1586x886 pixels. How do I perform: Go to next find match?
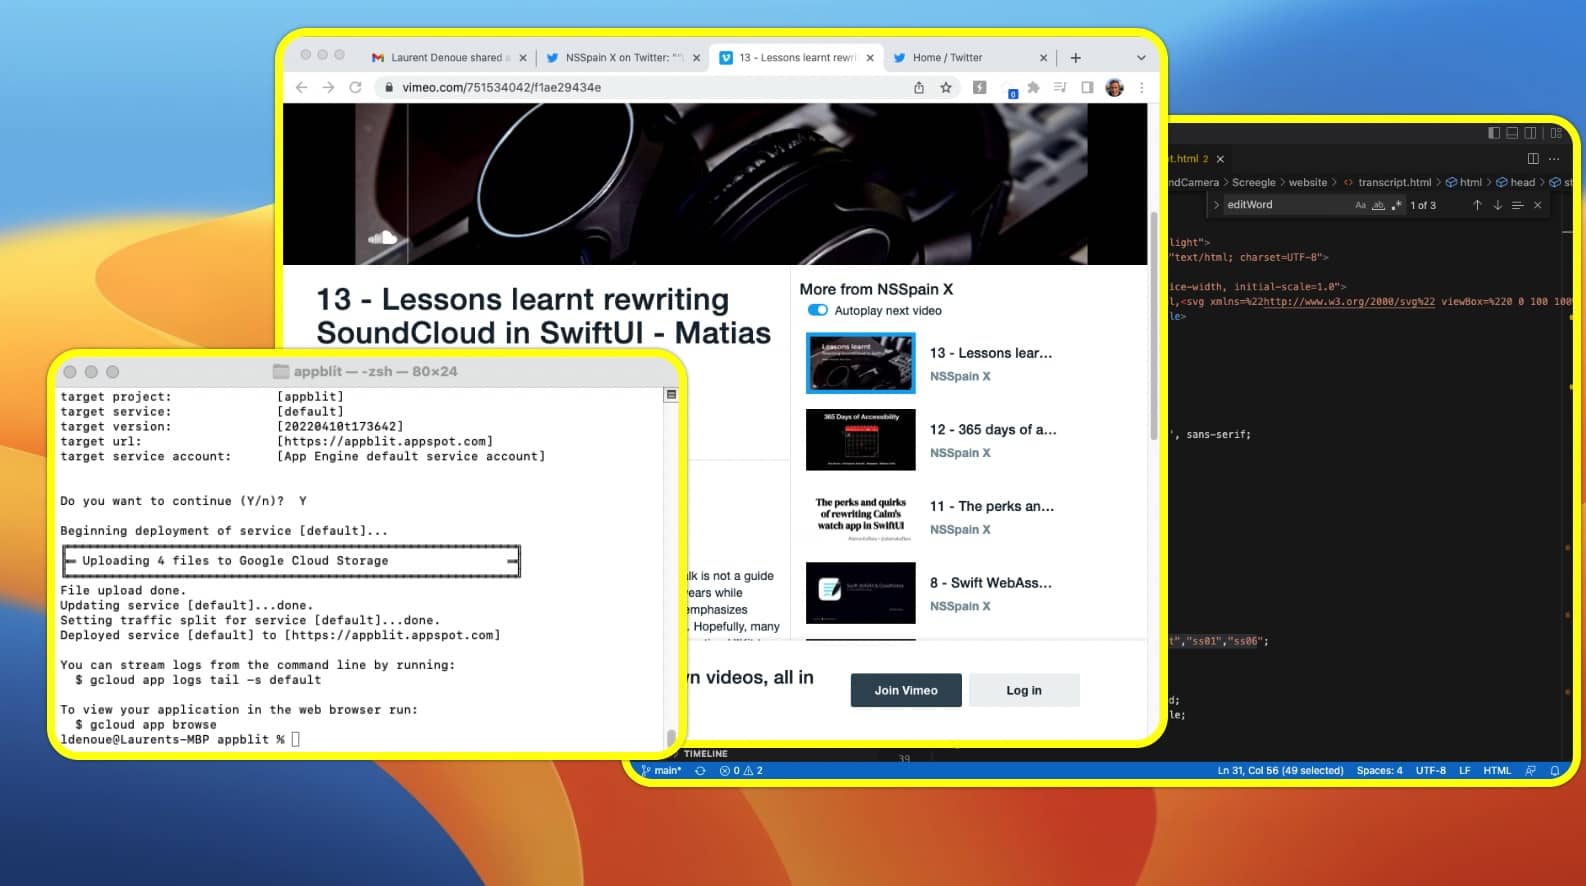pyautogui.click(x=1497, y=205)
